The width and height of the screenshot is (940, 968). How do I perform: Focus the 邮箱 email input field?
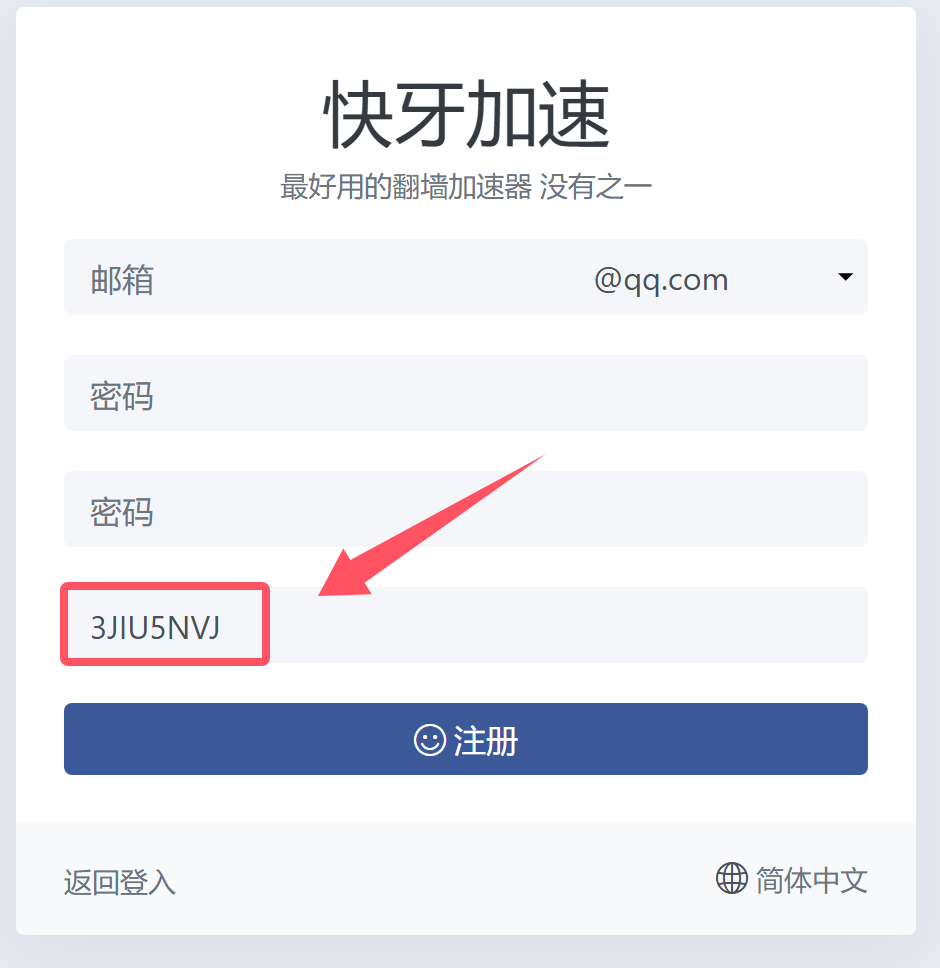coord(321,277)
